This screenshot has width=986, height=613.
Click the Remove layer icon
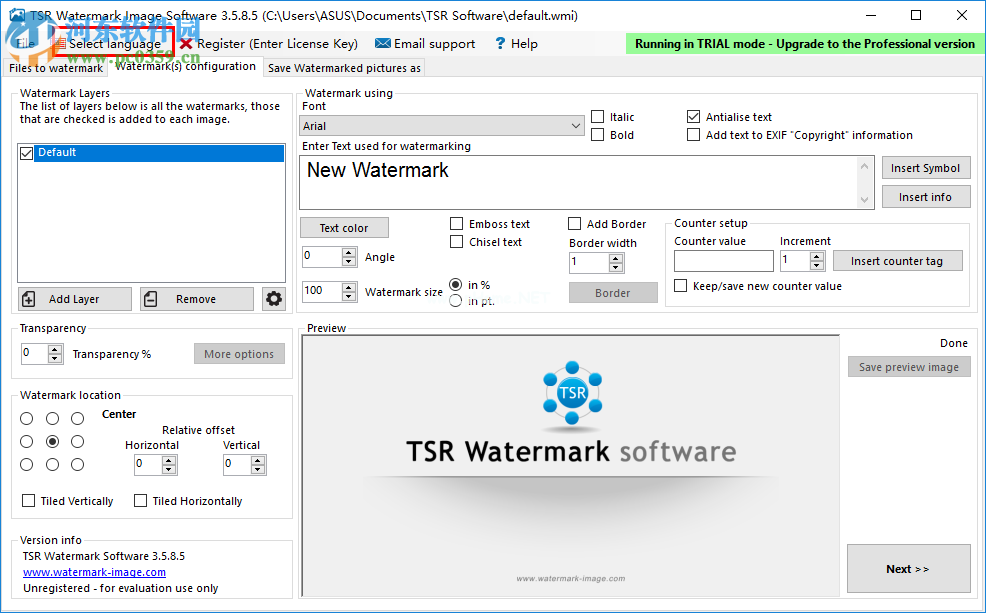click(152, 298)
